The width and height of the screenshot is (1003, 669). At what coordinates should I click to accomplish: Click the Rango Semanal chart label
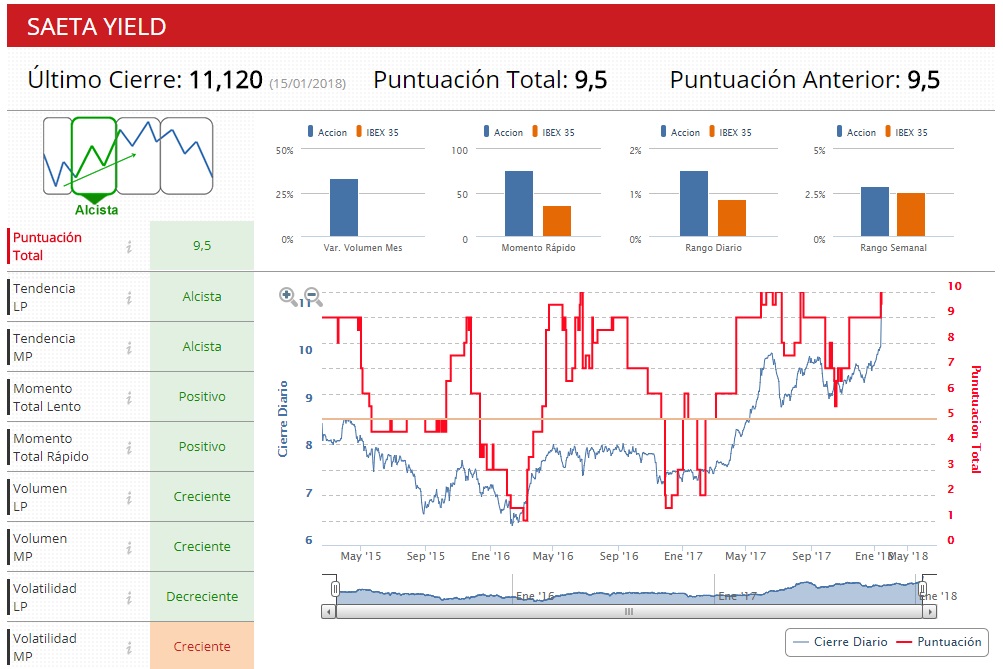(x=893, y=248)
